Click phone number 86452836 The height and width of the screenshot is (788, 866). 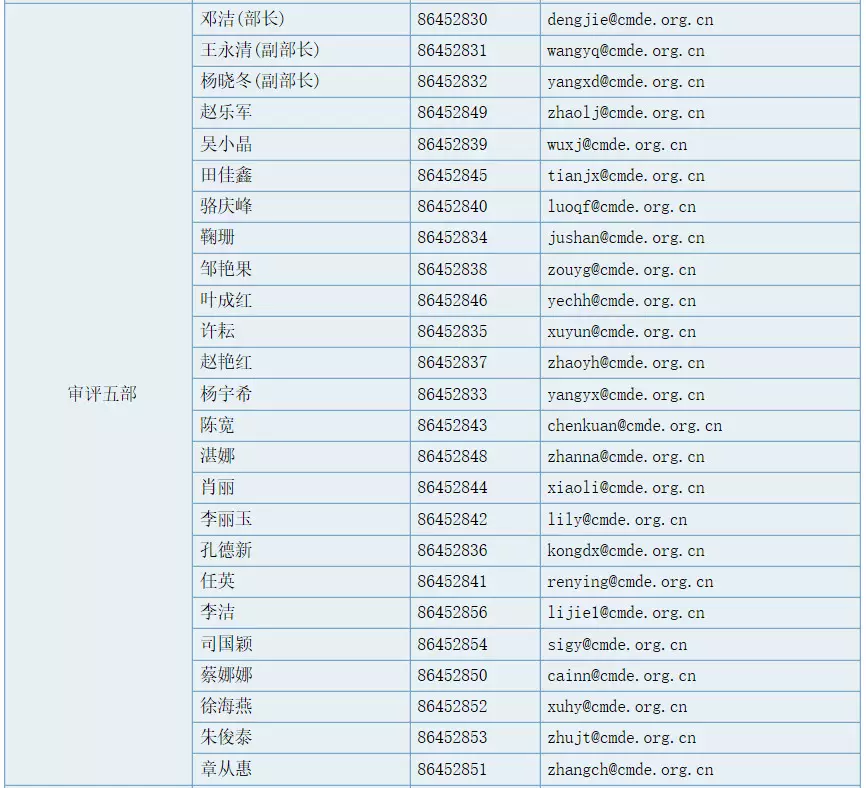click(452, 551)
